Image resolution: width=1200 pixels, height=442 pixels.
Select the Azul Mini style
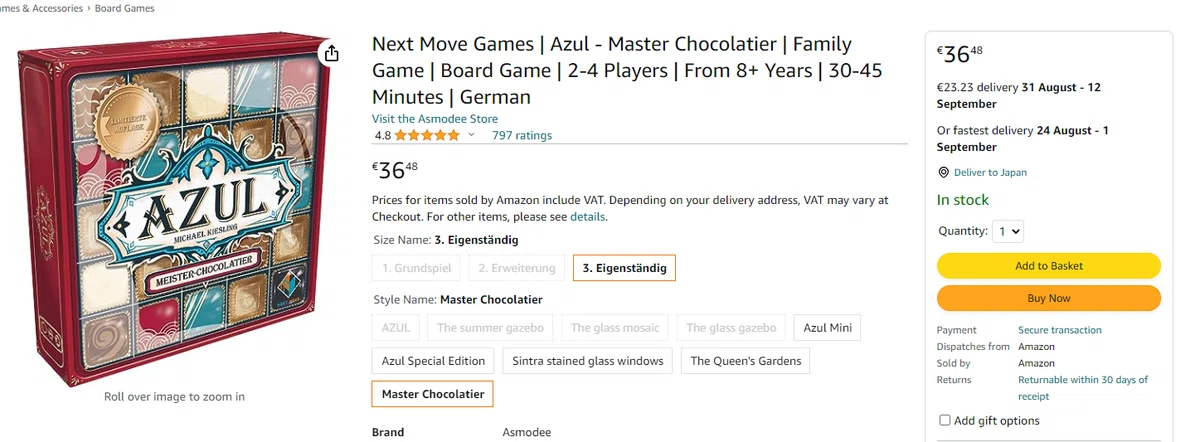click(826, 327)
